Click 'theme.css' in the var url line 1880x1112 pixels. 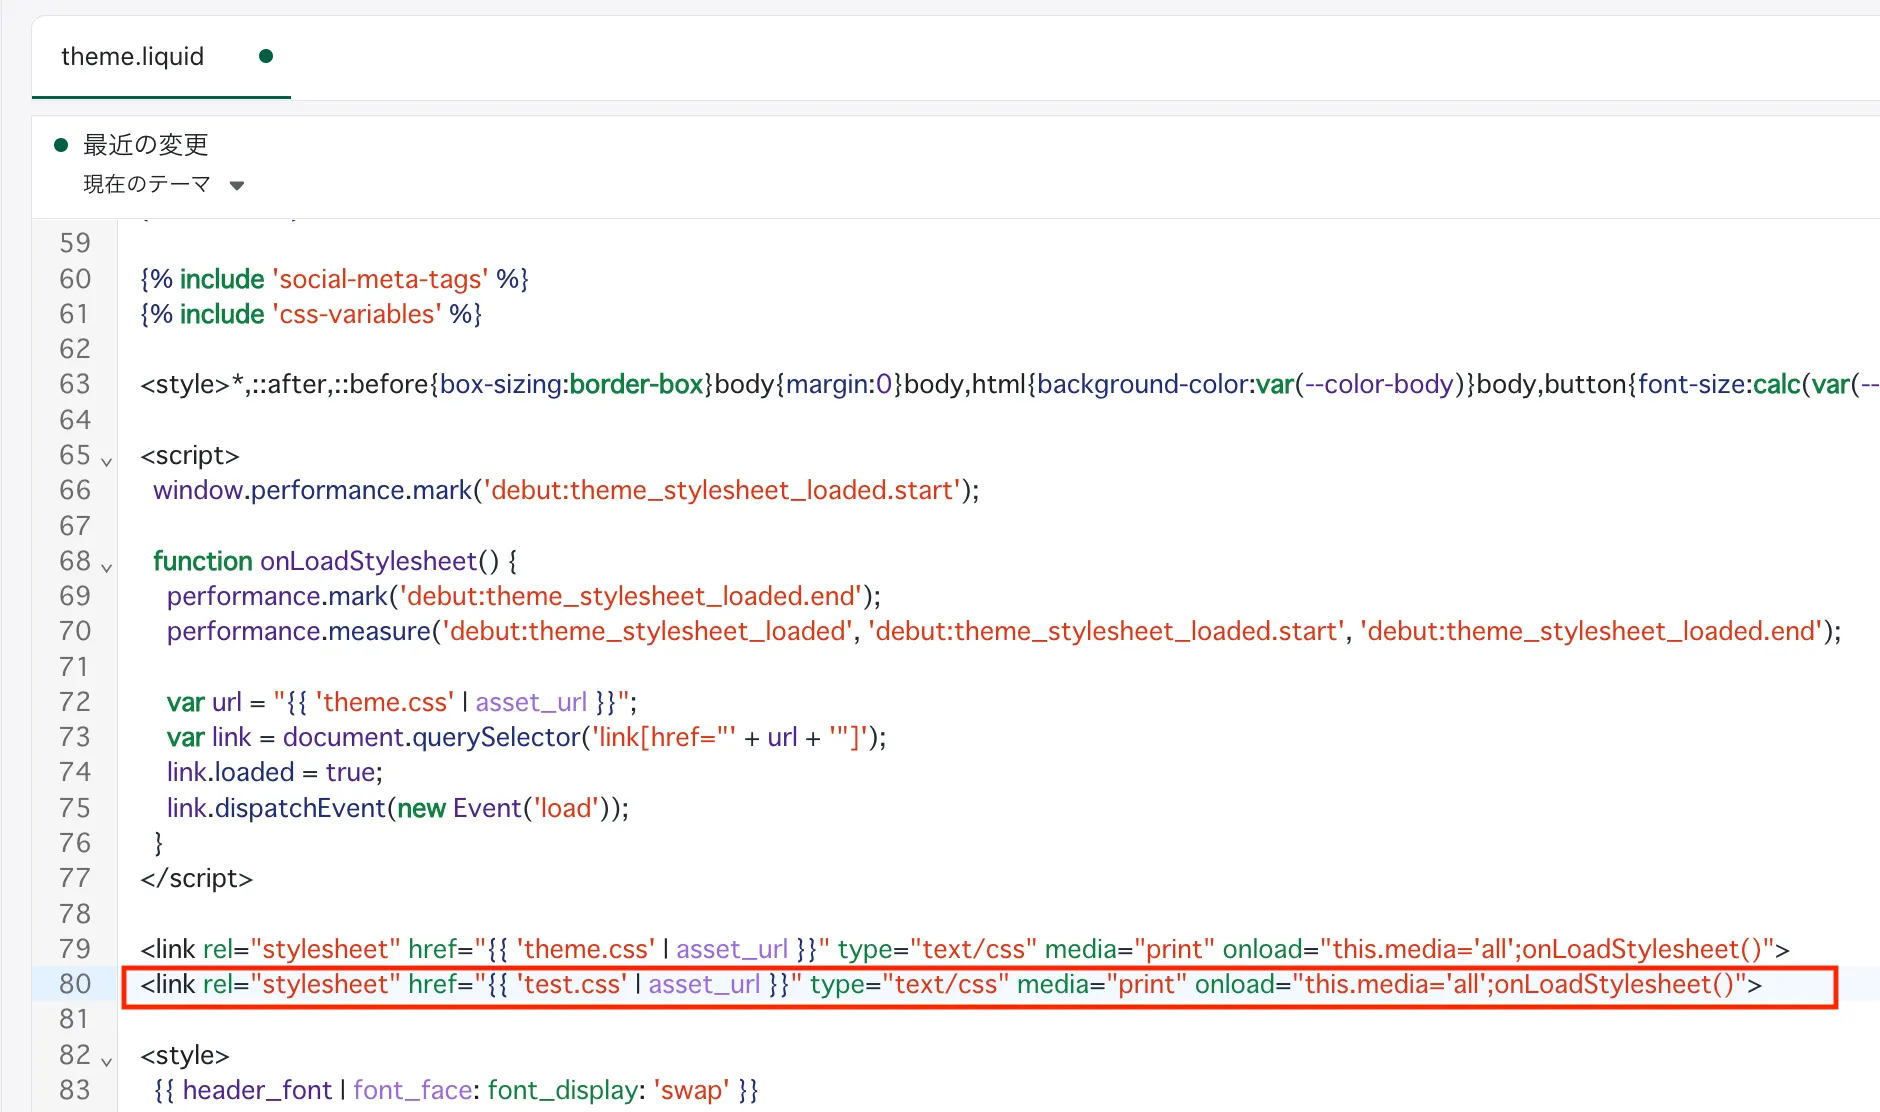[385, 702]
